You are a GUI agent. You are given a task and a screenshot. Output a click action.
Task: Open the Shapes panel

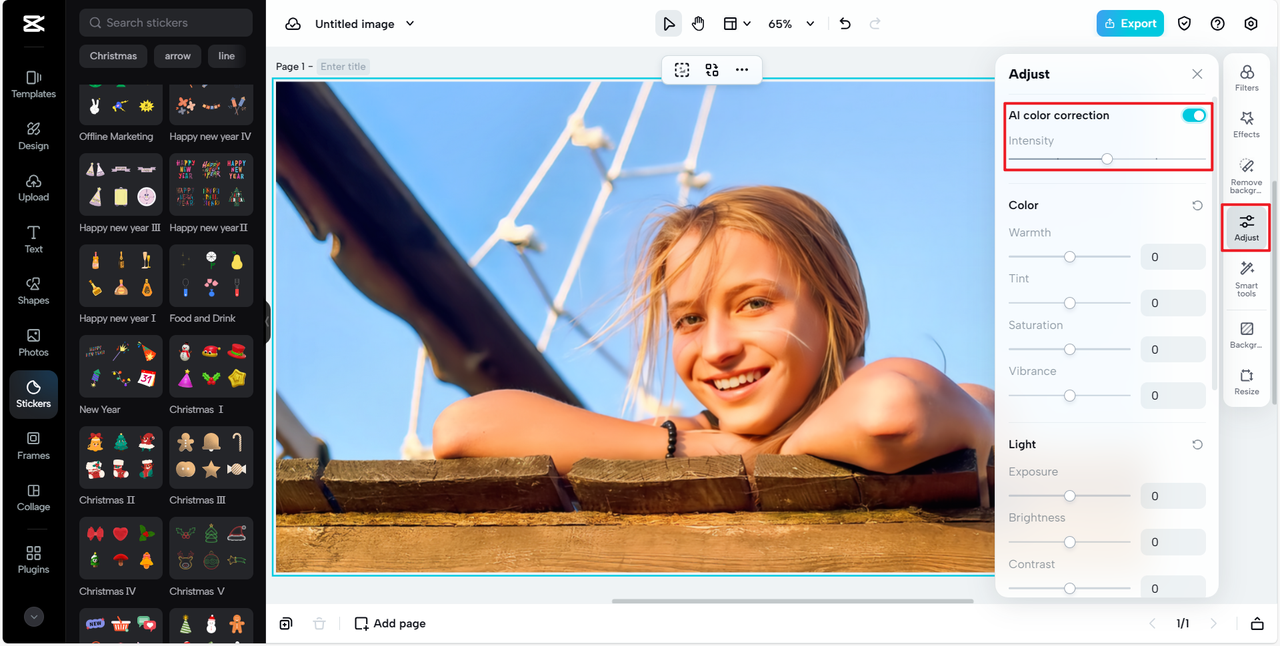click(x=33, y=291)
